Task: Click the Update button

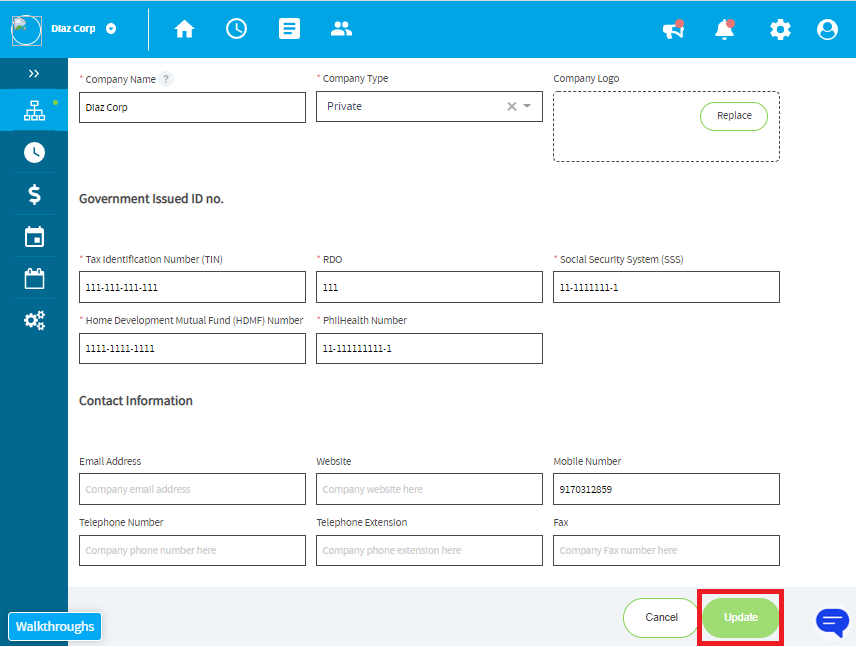Action: [741, 617]
